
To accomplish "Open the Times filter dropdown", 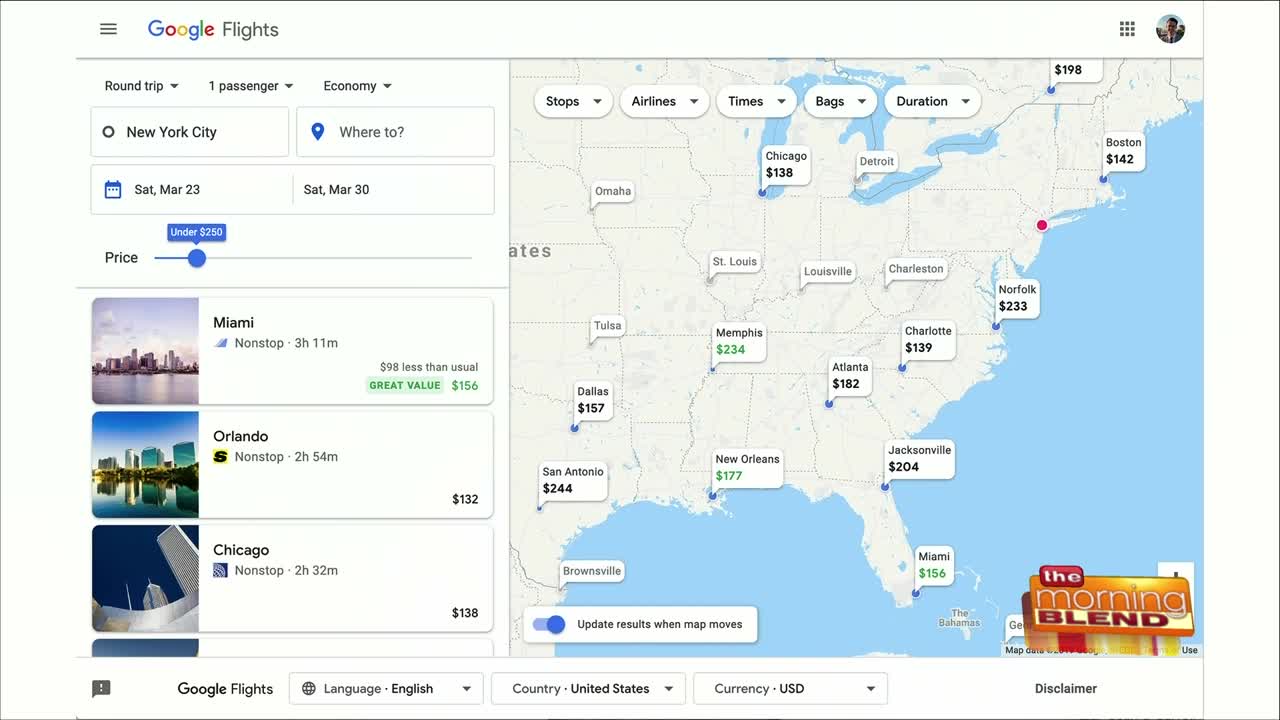I will pyautogui.click(x=756, y=101).
